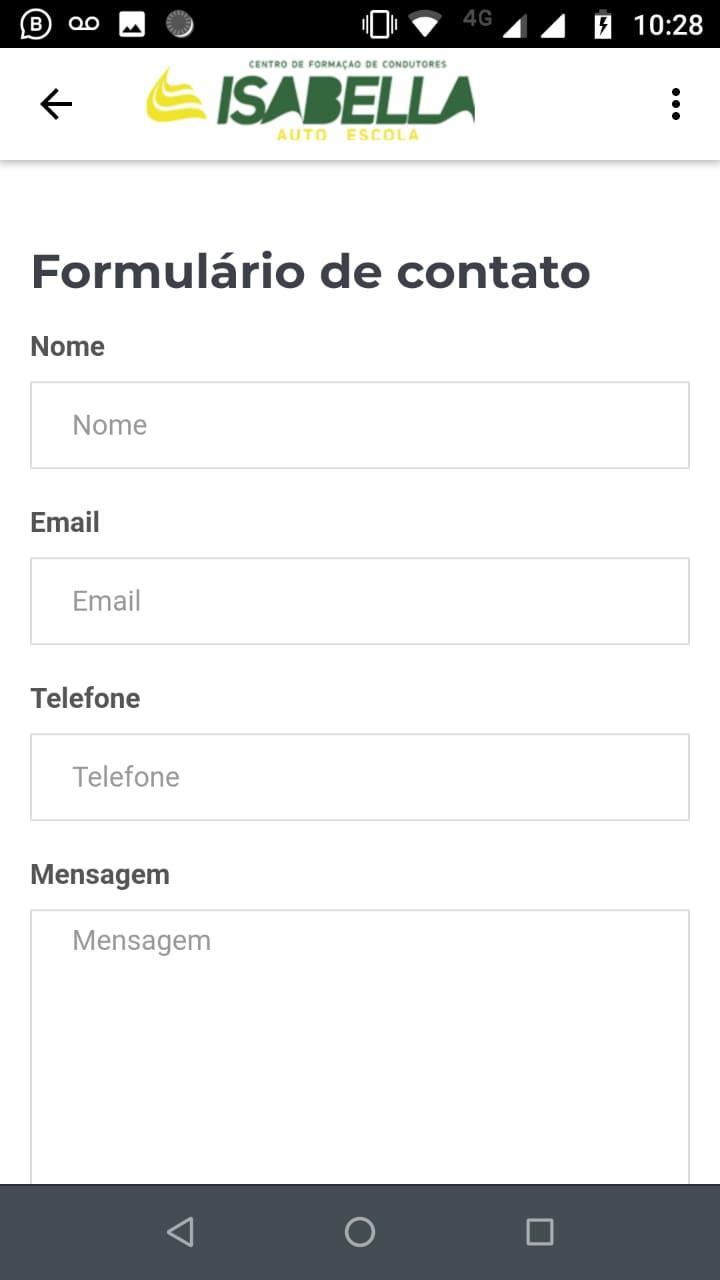
Task: Tap the Mensagem field label
Action: [100, 874]
